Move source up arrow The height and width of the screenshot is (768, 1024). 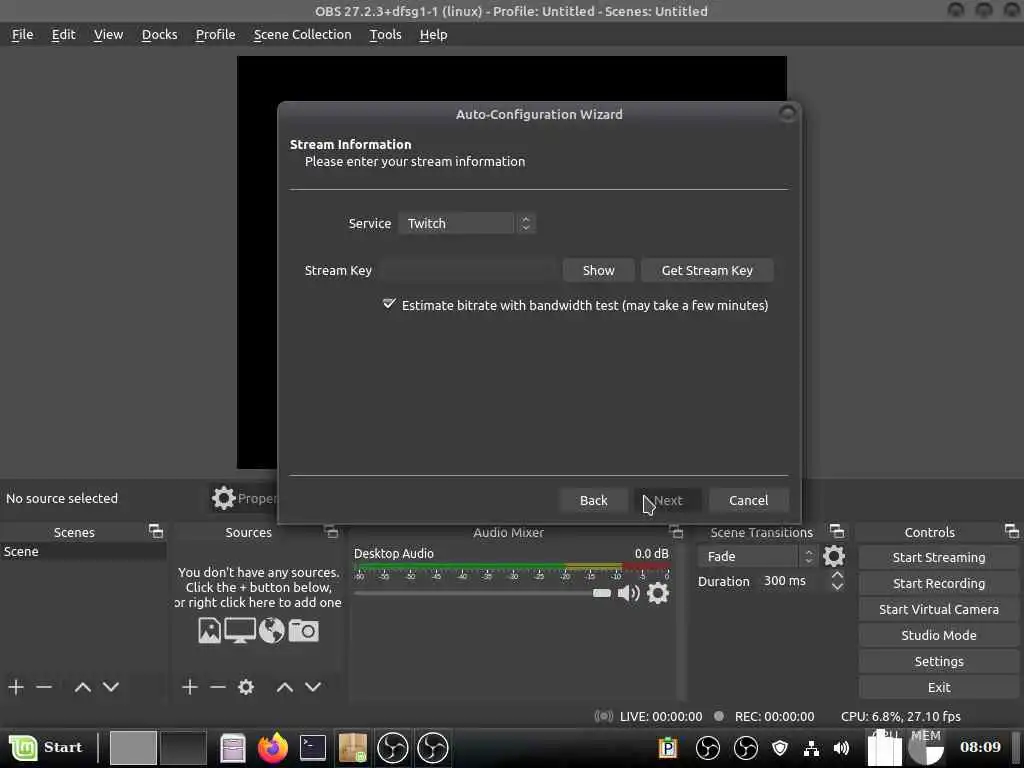[285, 686]
